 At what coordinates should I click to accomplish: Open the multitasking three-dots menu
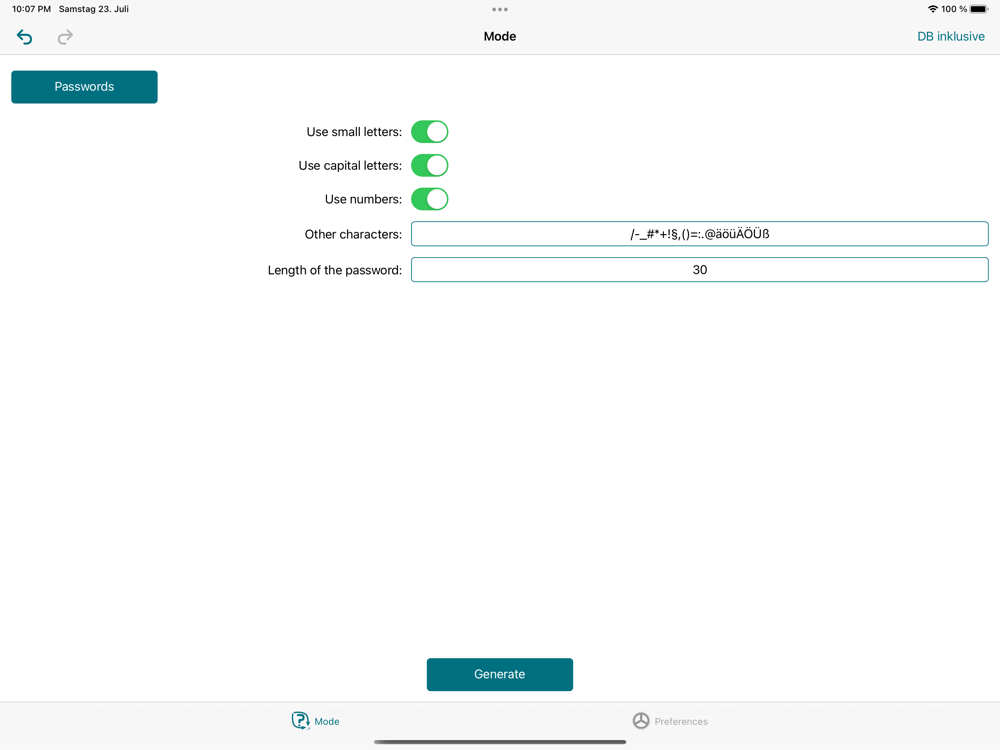pos(500,10)
